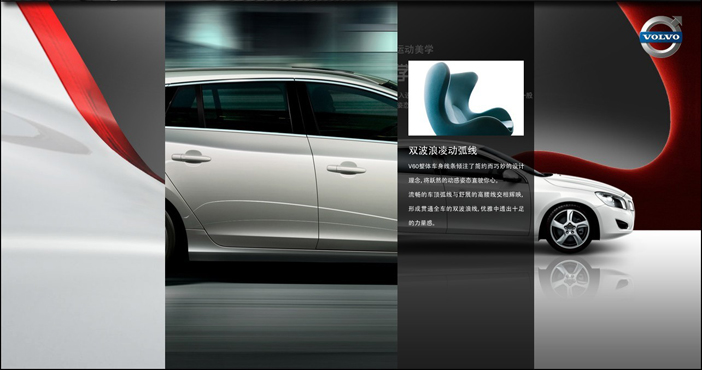The height and width of the screenshot is (370, 702).
Task: Click the white car's front alloy wheel
Action: coord(569,229)
